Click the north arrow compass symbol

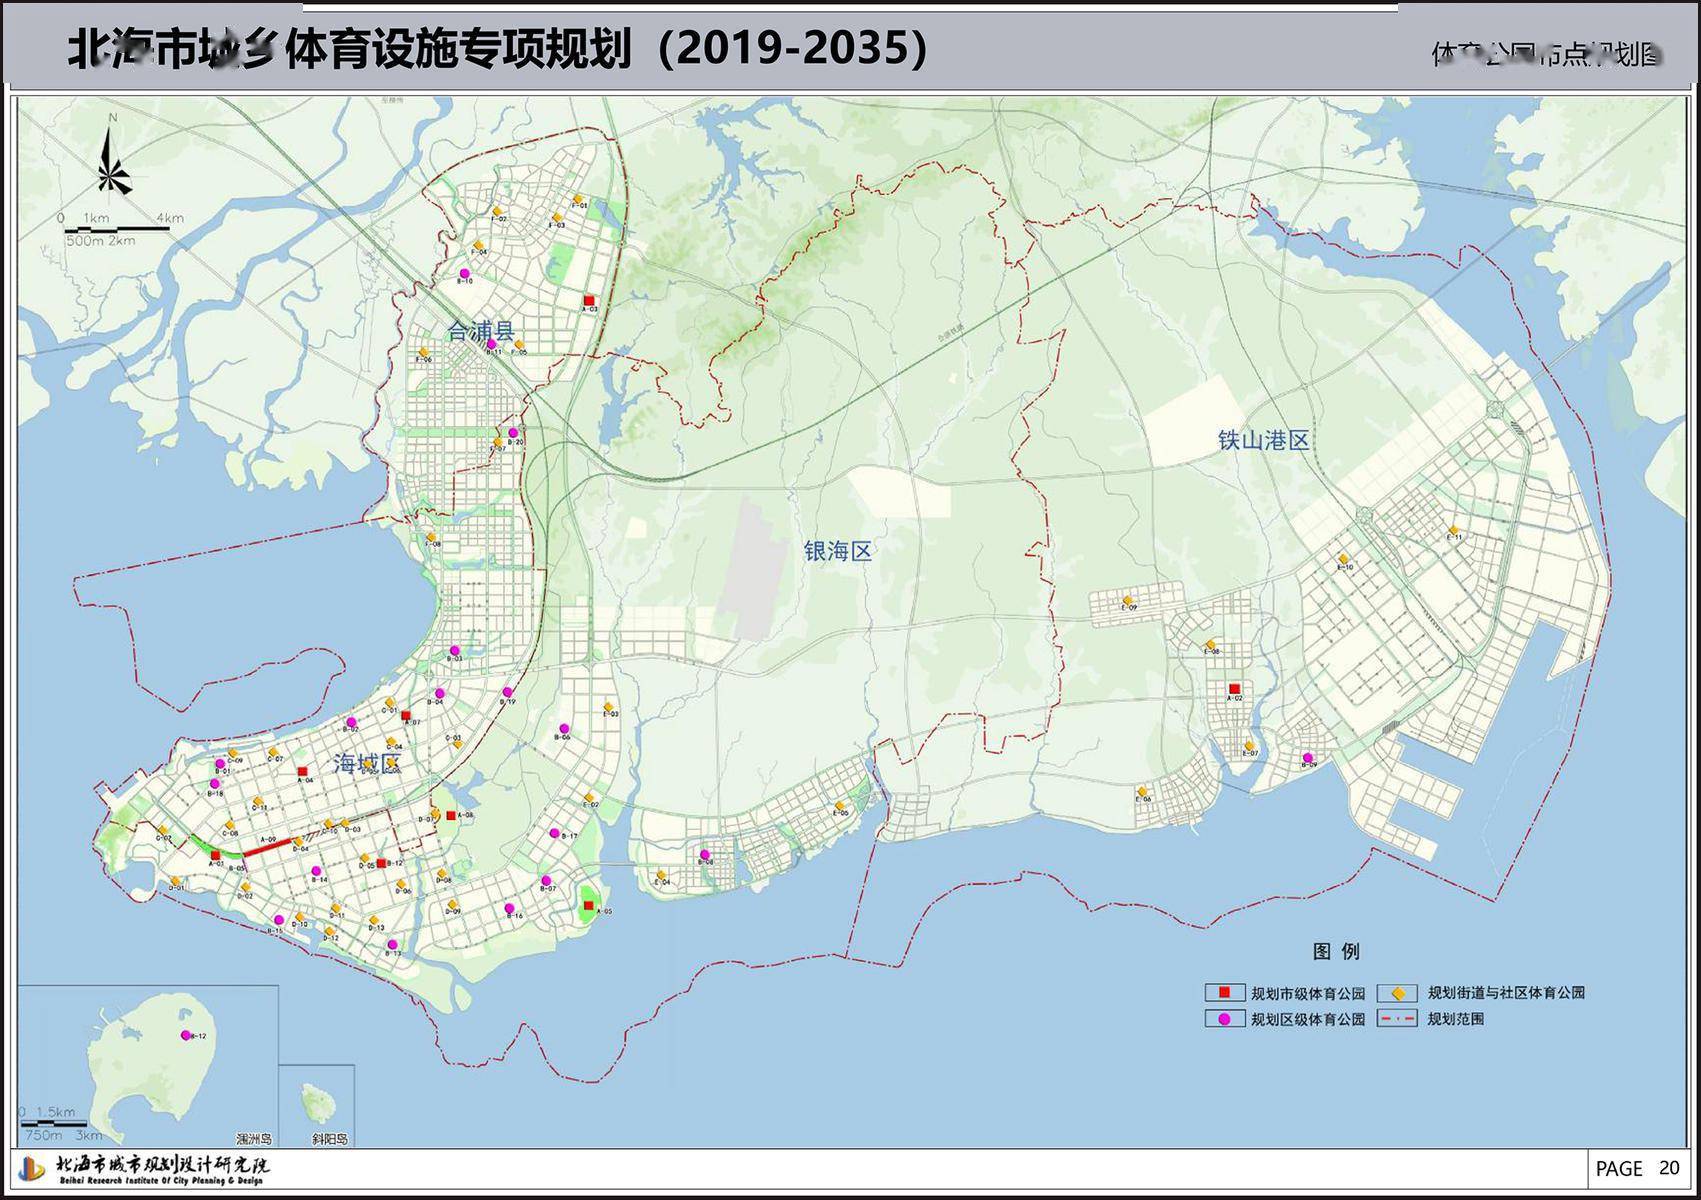(112, 155)
